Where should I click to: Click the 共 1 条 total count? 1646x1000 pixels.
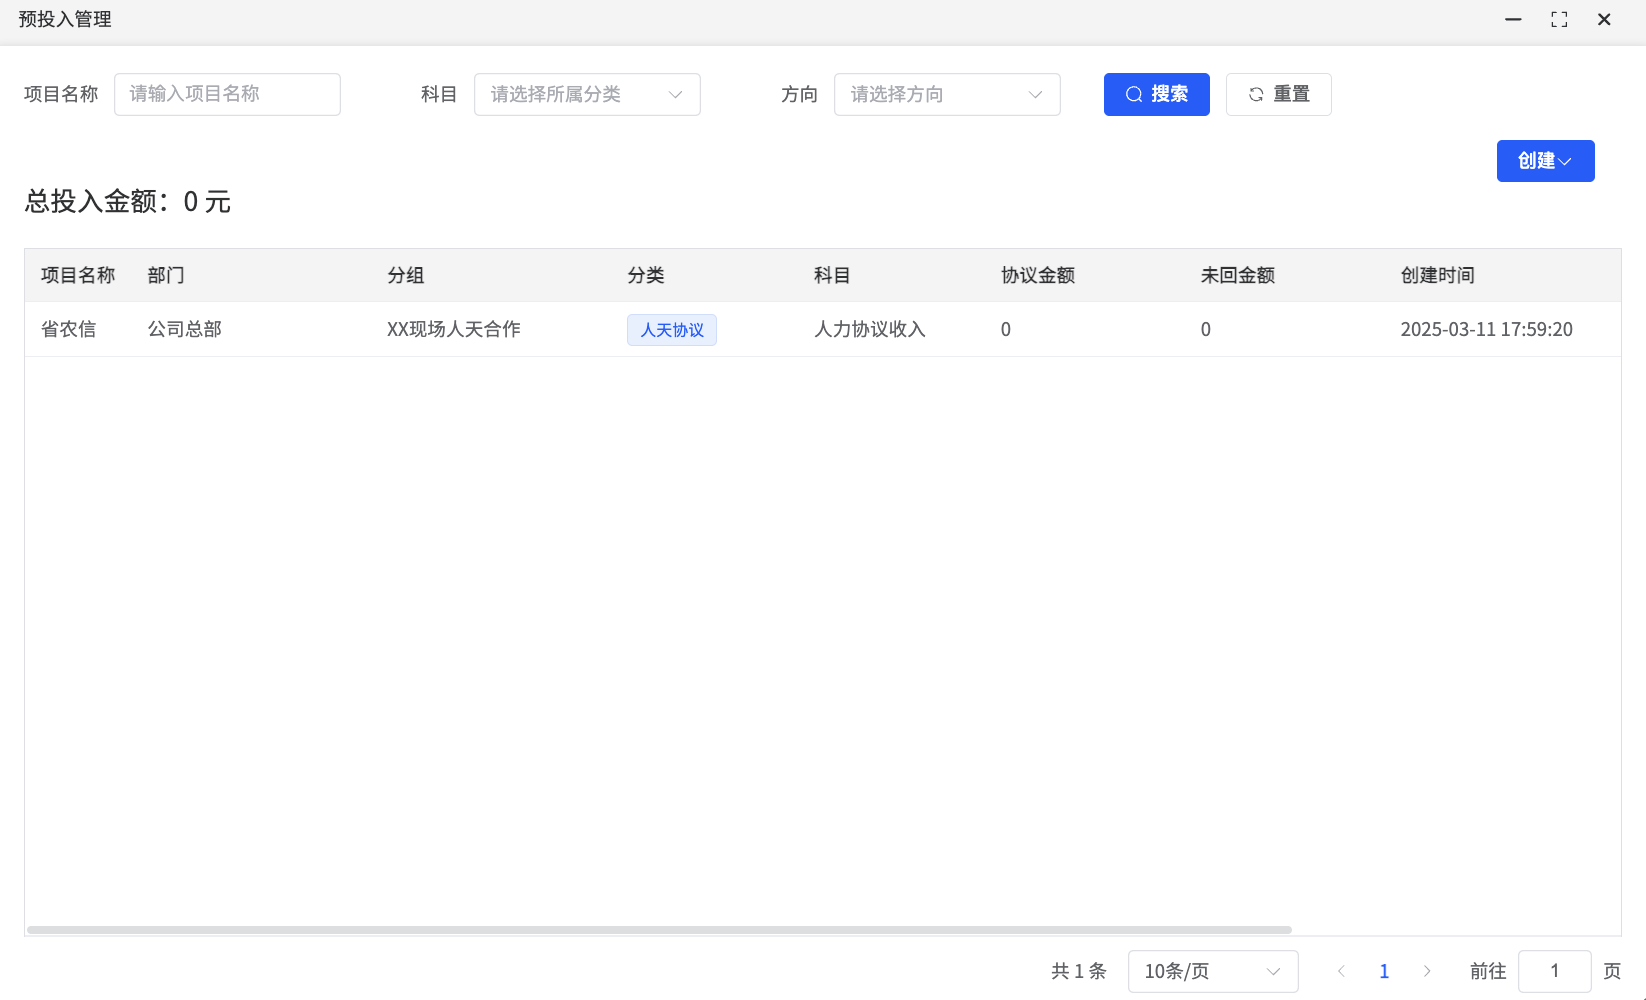(1079, 971)
